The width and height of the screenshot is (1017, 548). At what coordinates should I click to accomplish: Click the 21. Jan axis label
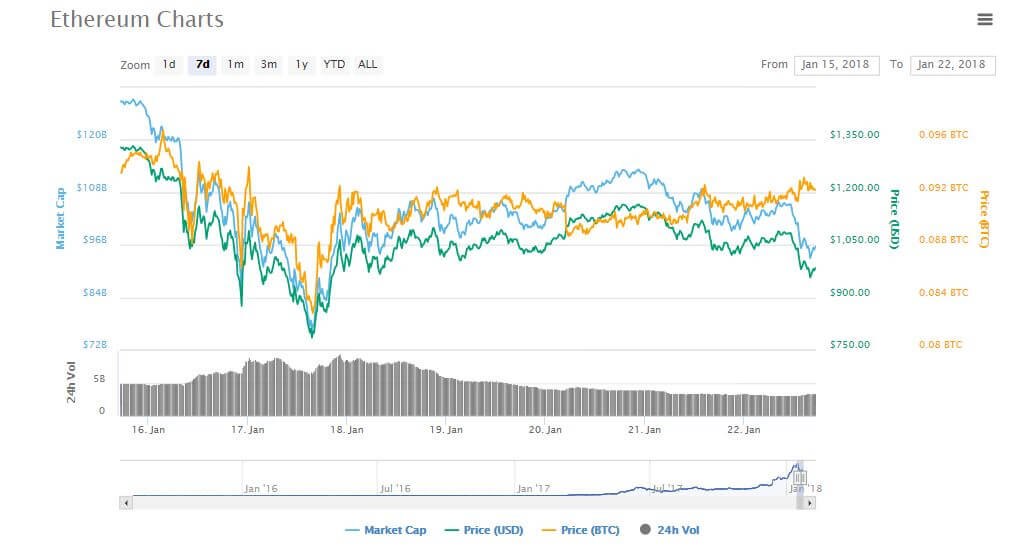pyautogui.click(x=645, y=429)
